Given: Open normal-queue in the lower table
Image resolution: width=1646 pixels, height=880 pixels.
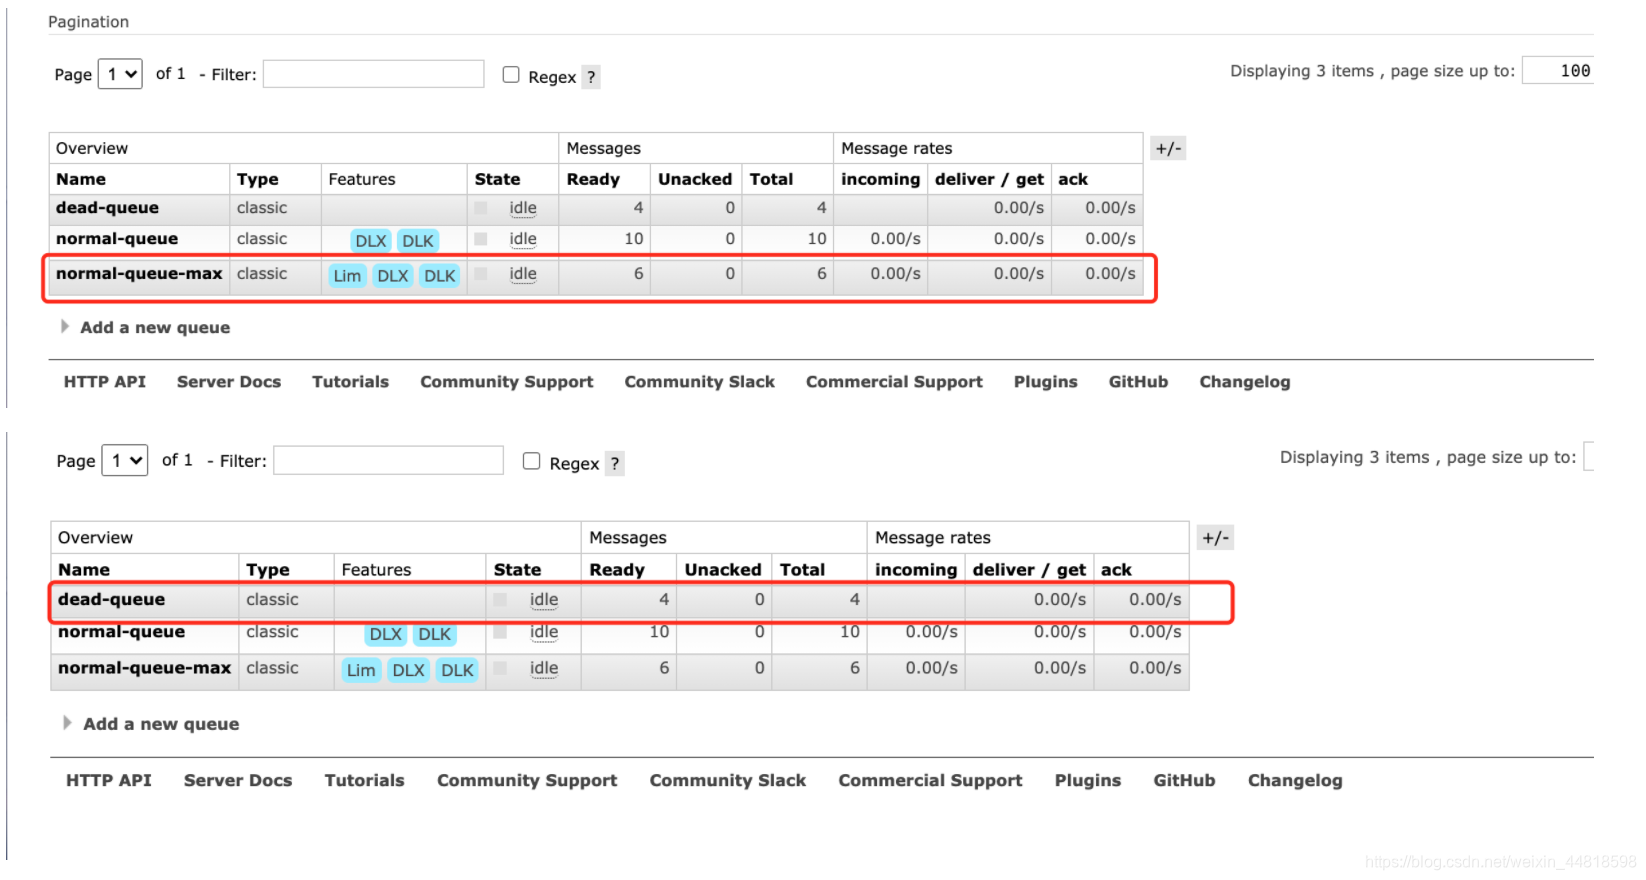Looking at the screenshot, I should click(122, 632).
